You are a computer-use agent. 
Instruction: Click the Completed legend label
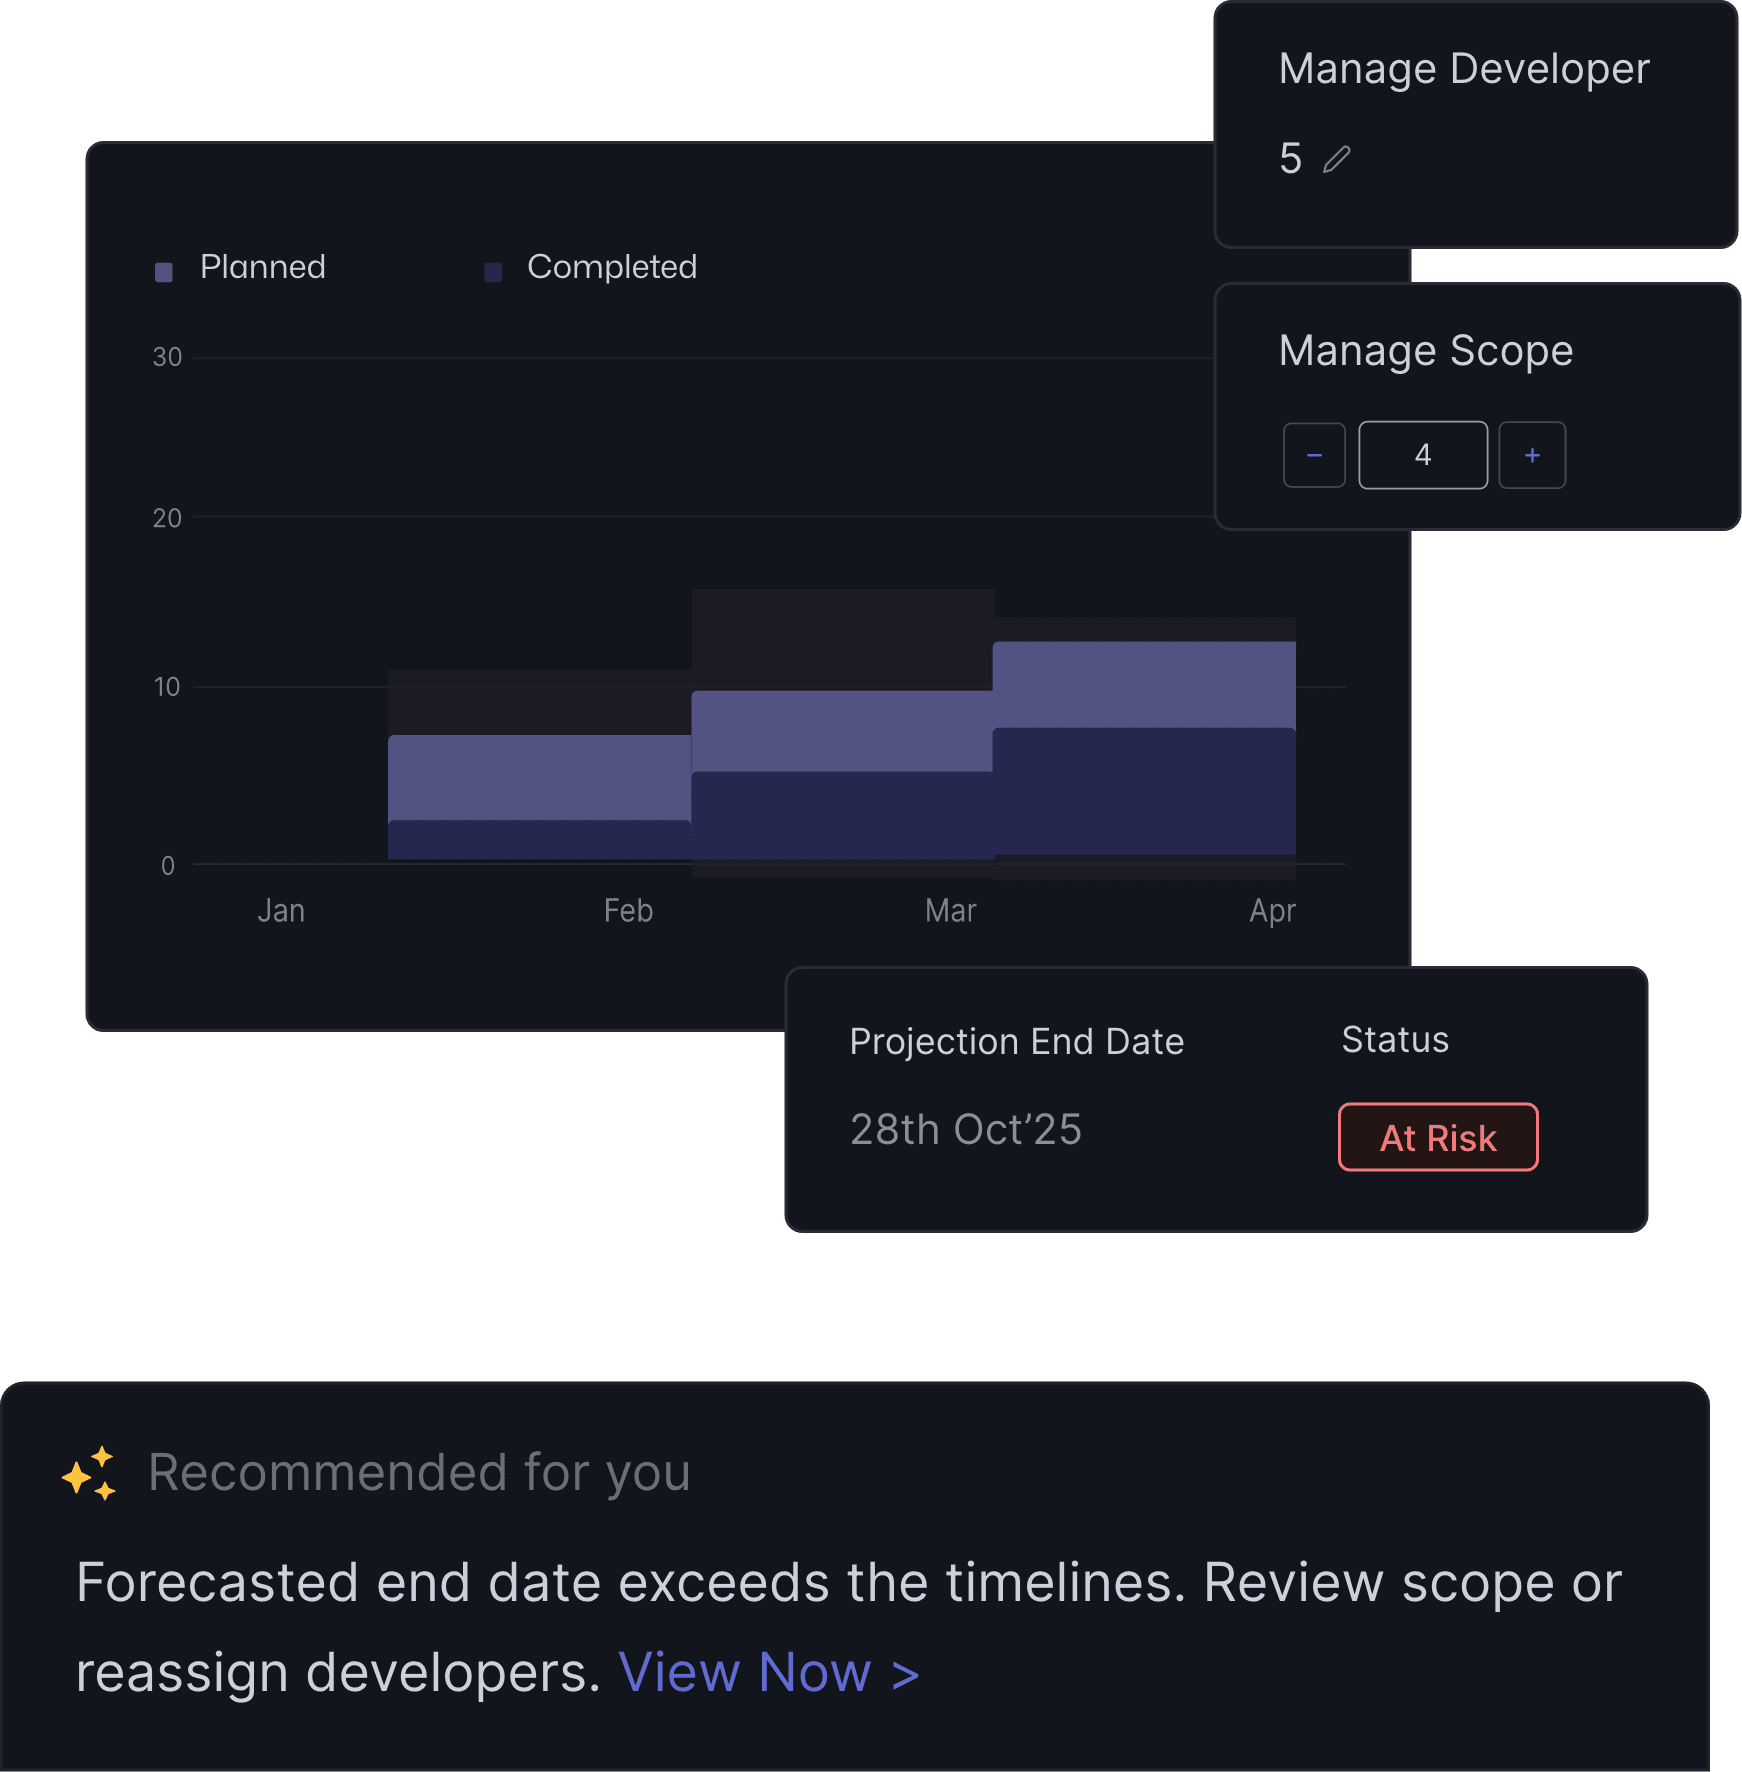pos(612,267)
